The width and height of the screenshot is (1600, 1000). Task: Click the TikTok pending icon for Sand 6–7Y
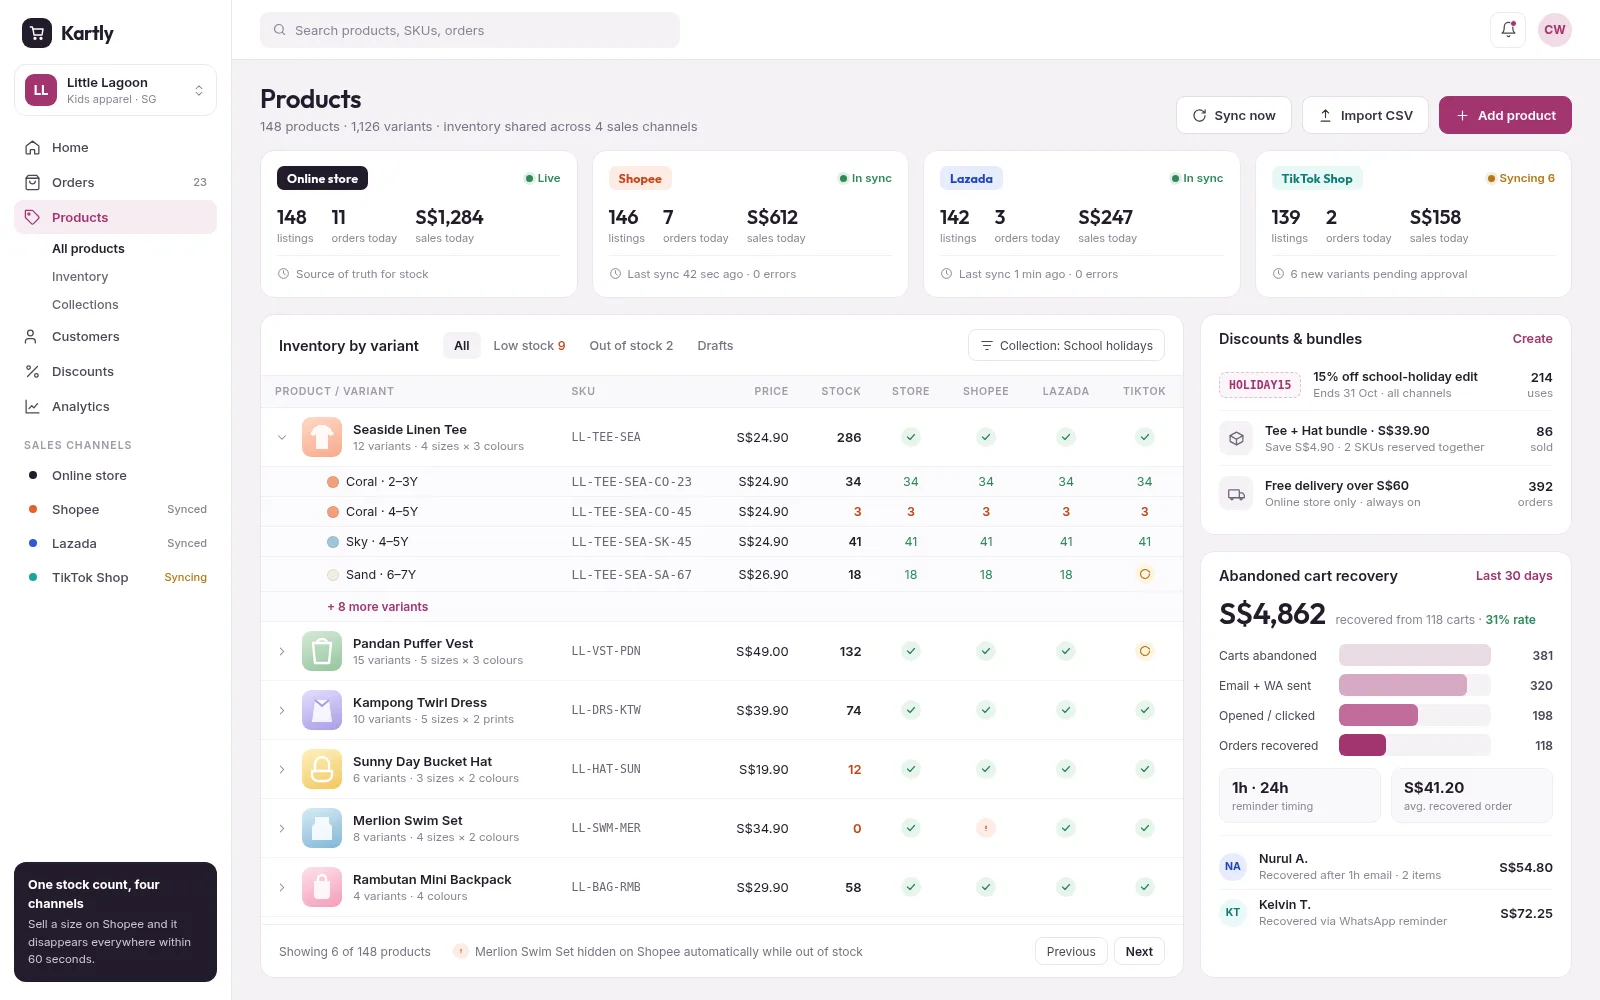(x=1145, y=574)
